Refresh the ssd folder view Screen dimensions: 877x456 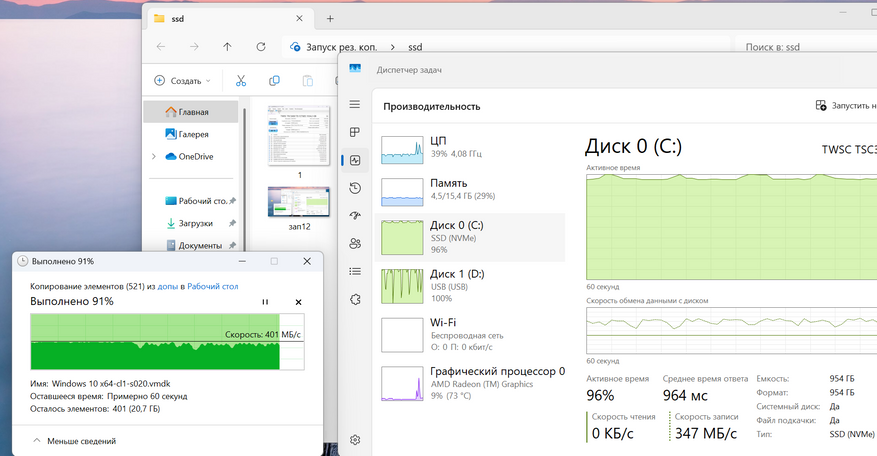[x=261, y=47]
